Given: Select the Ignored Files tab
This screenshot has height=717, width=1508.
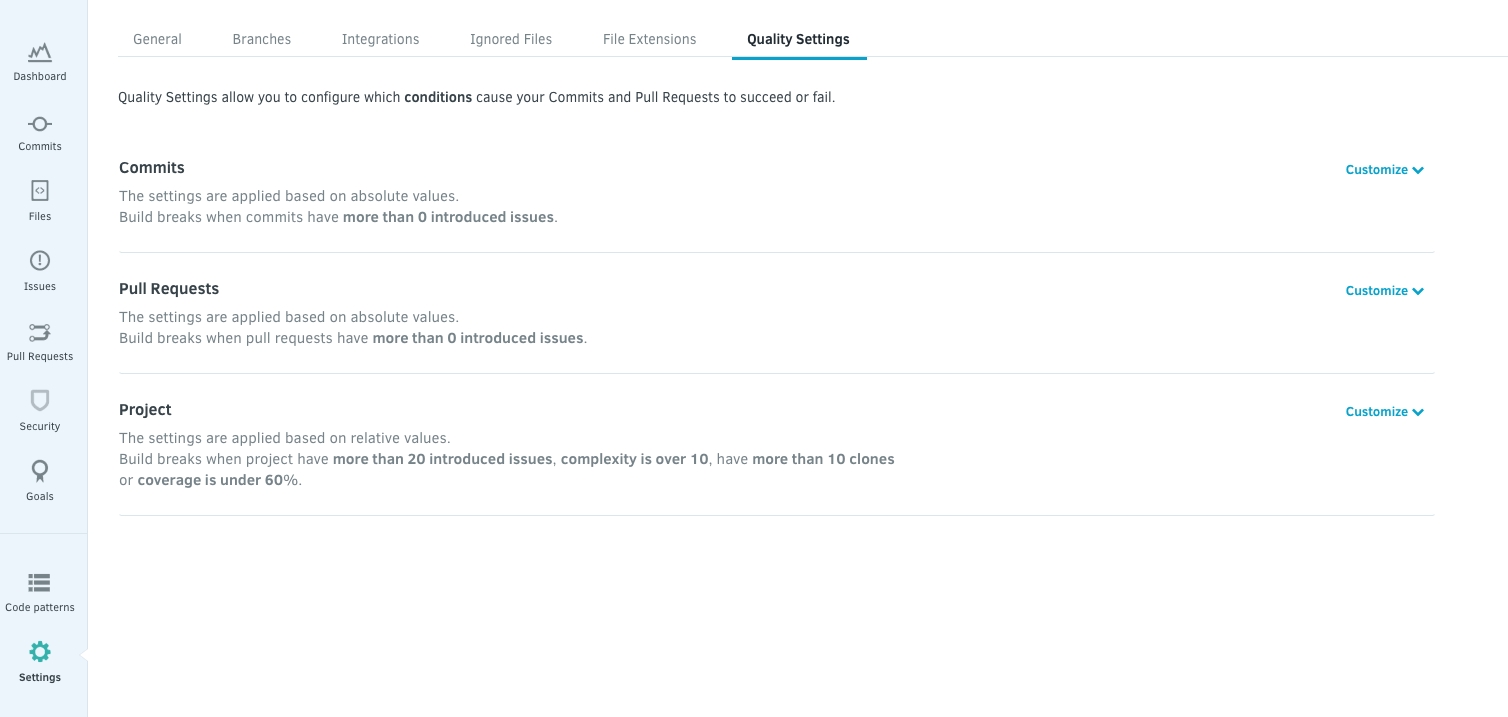Looking at the screenshot, I should pos(511,39).
